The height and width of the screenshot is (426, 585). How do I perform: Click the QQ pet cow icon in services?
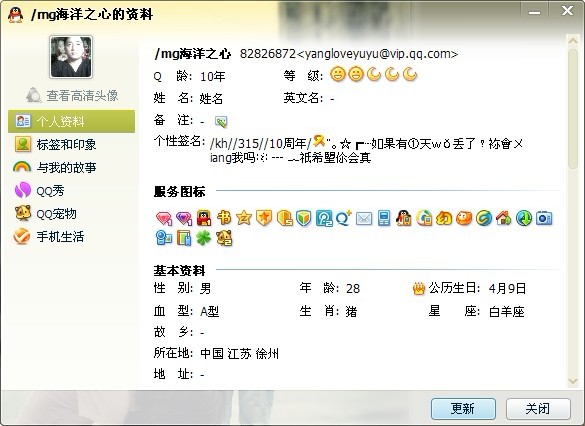coord(224,238)
